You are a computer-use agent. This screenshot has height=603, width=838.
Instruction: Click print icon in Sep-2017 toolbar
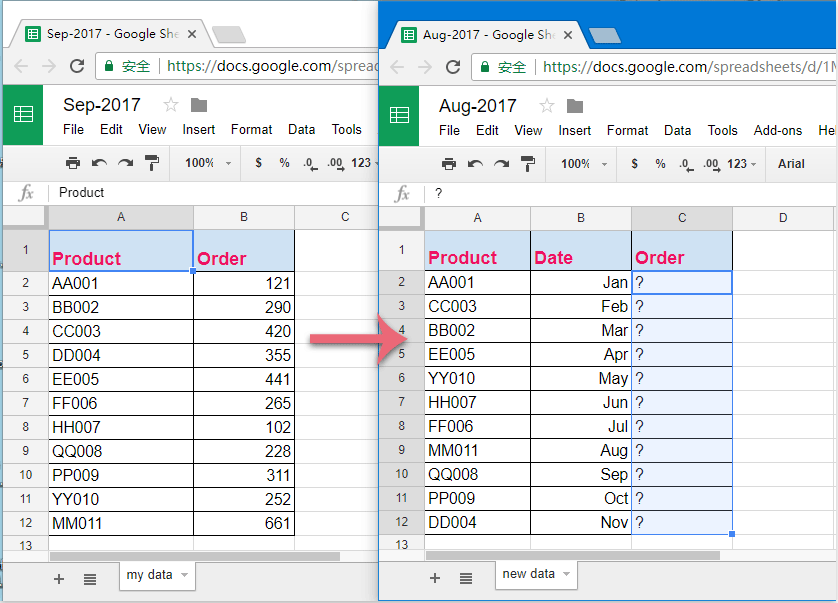point(73,163)
